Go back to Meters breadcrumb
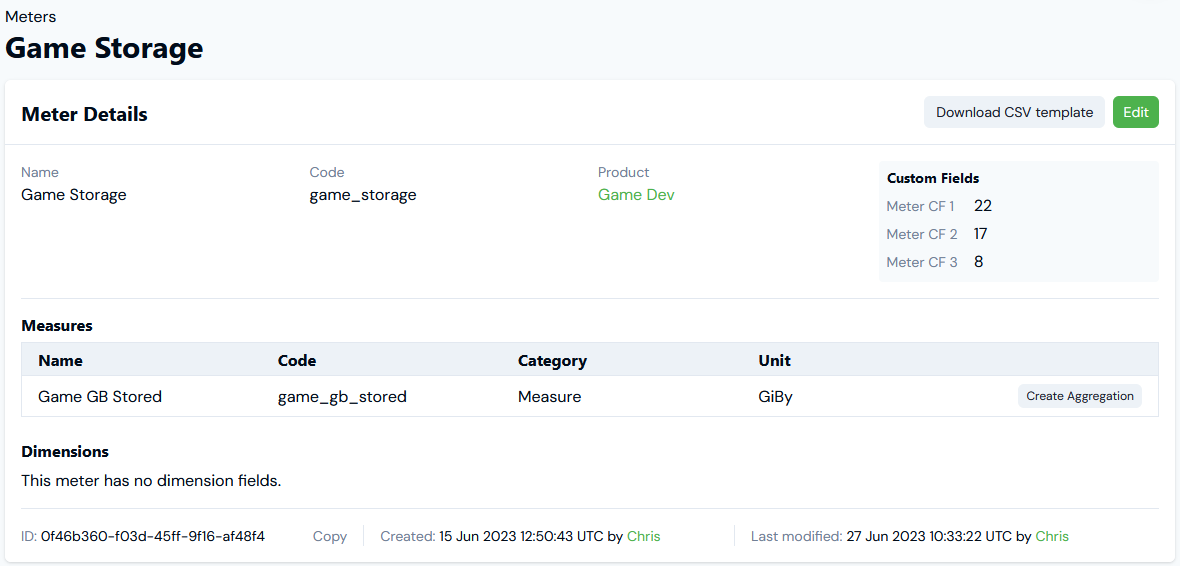Screen dimensions: 1180x566 [30, 16]
